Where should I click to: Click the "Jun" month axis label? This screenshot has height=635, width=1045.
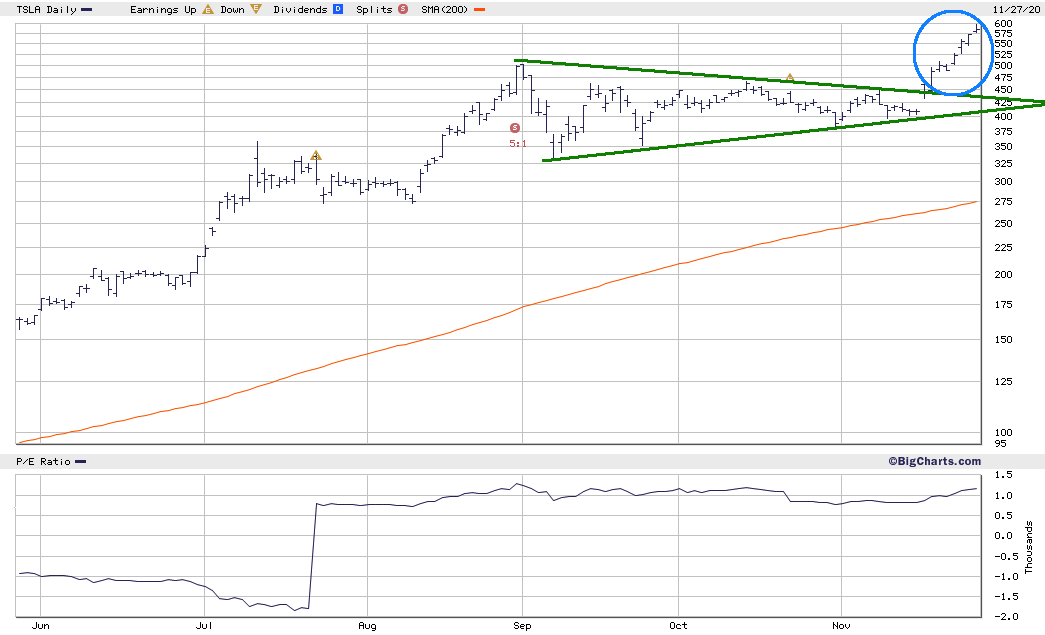tap(41, 626)
